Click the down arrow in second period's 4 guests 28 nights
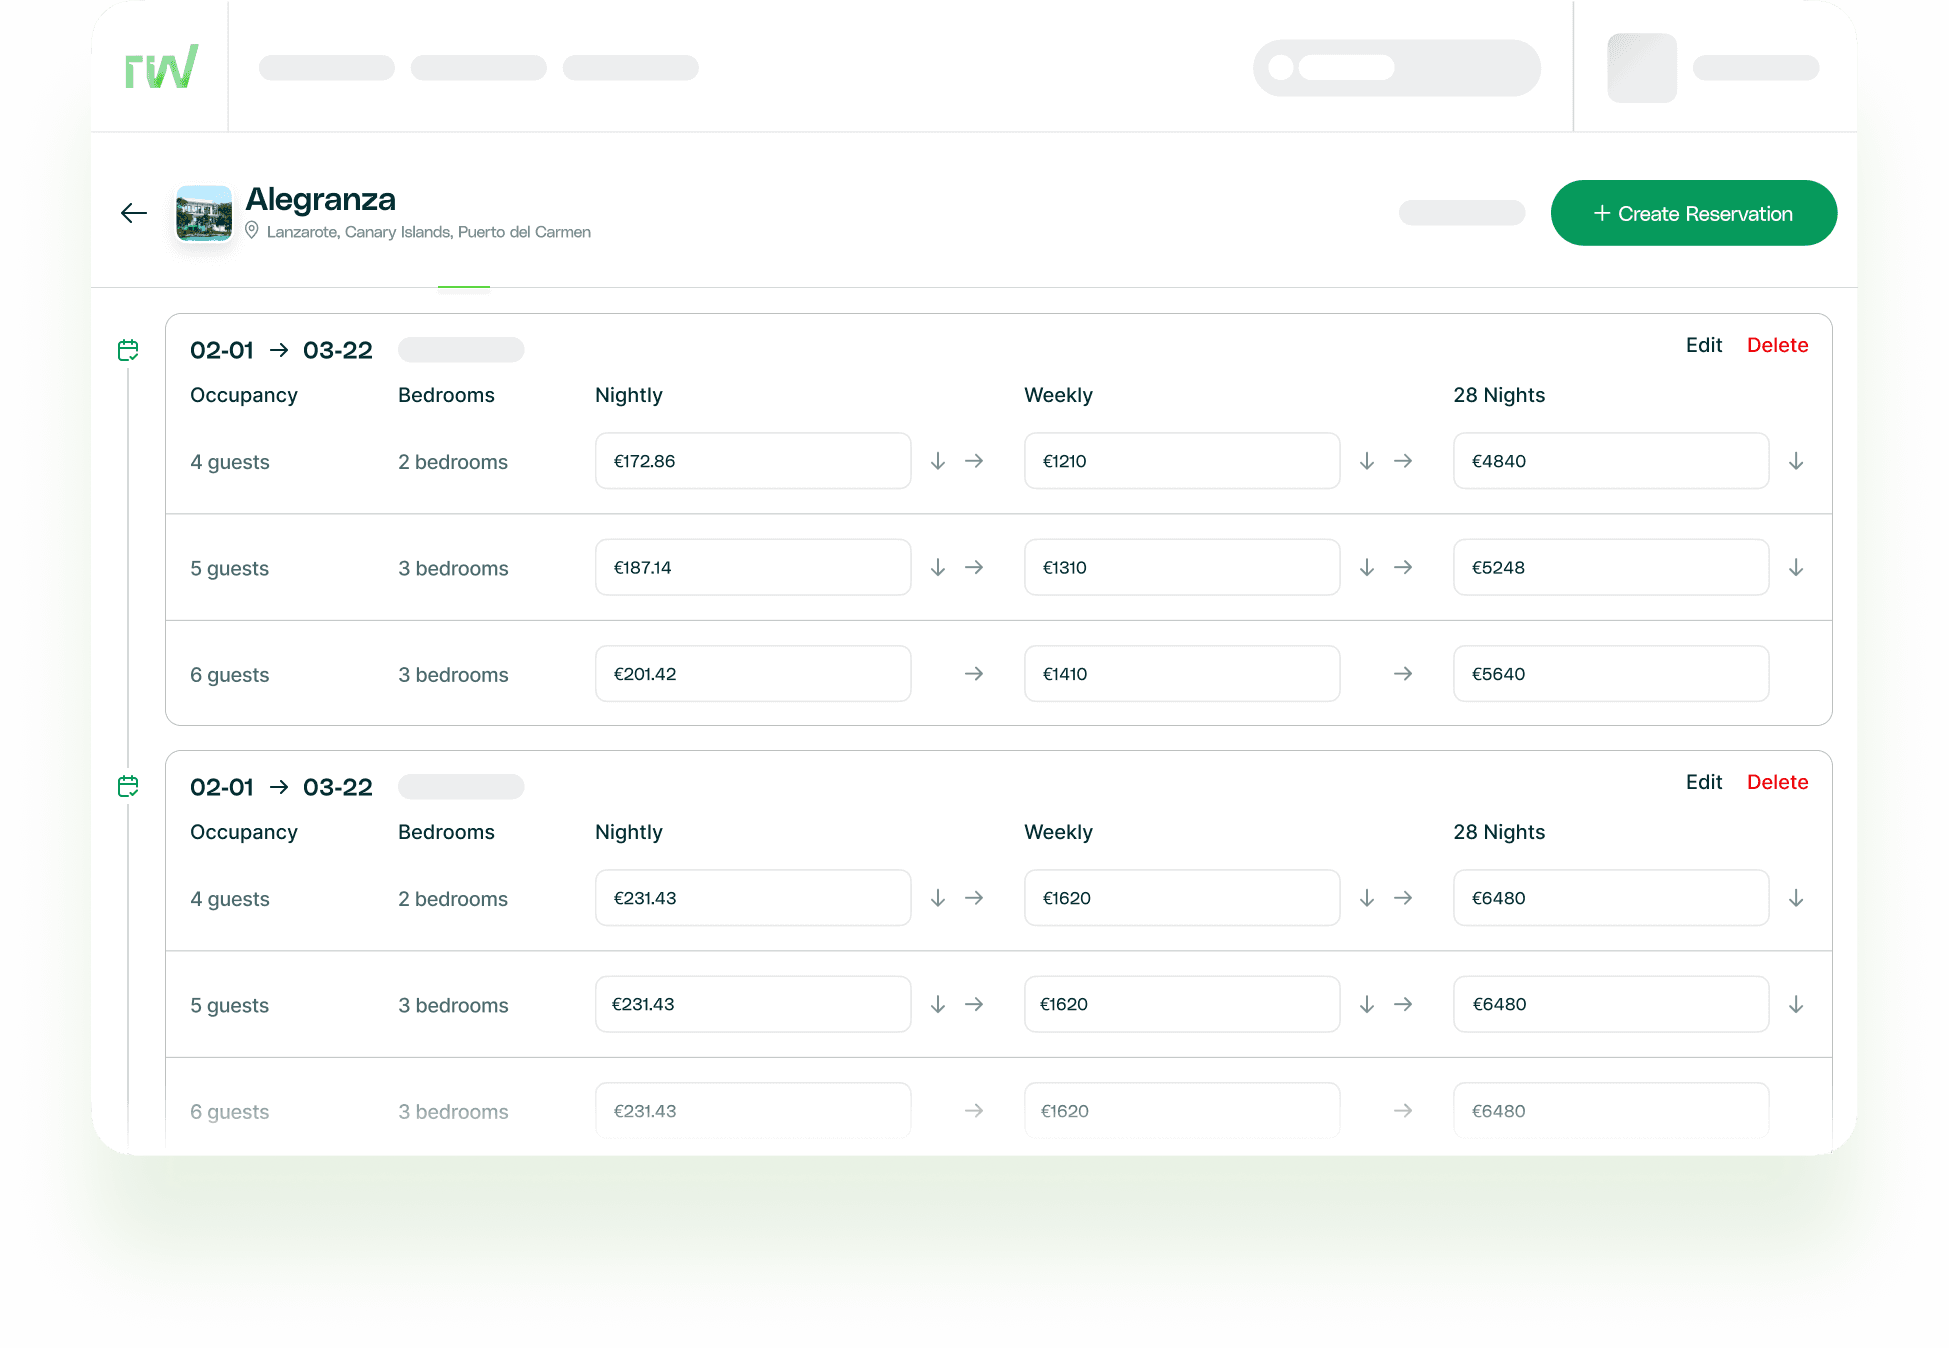The width and height of the screenshot is (1949, 1348). (x=1796, y=898)
